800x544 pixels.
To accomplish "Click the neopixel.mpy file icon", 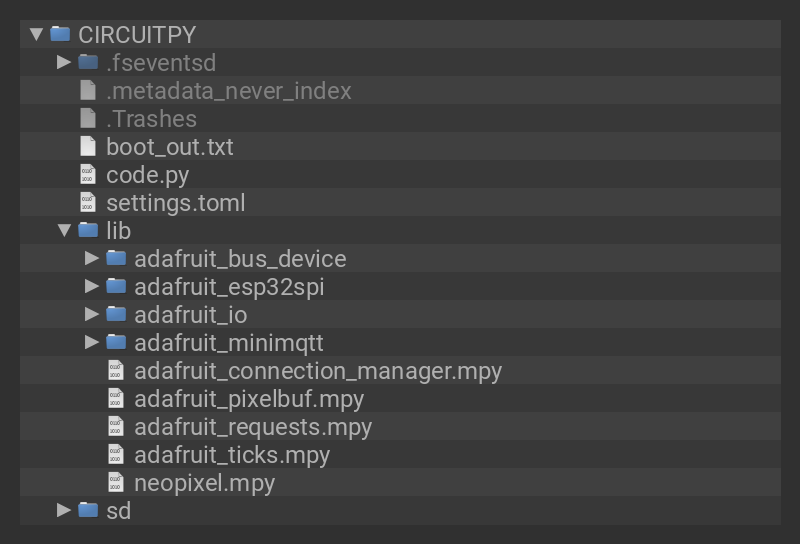I will (116, 482).
